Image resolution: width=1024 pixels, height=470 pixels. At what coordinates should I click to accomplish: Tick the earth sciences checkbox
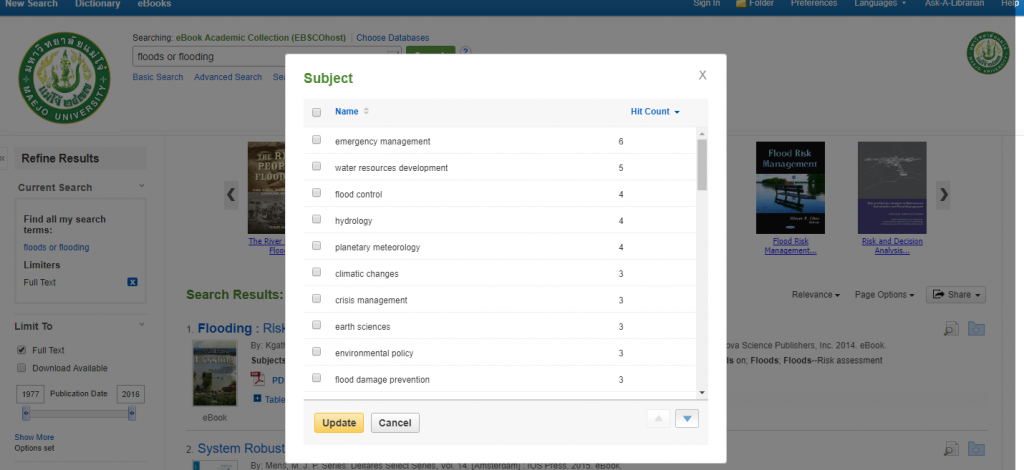(317, 325)
